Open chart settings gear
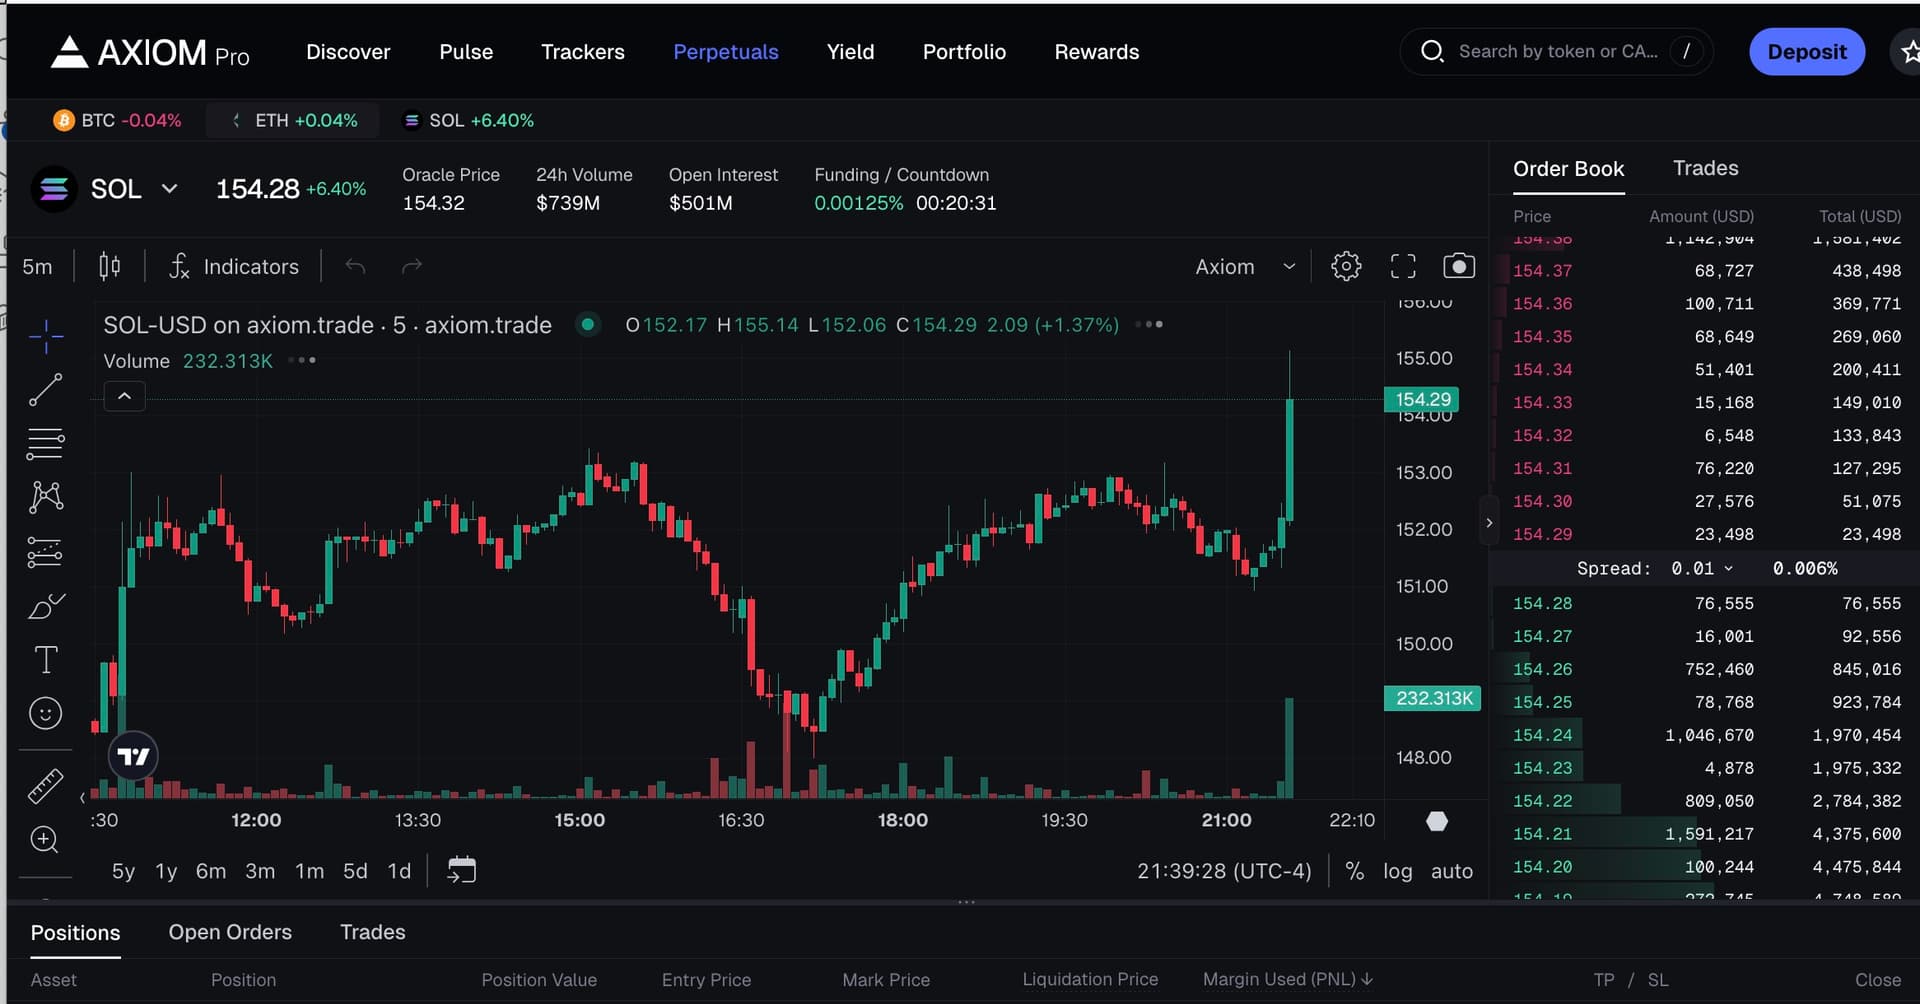The width and height of the screenshot is (1920, 1004). tap(1346, 266)
